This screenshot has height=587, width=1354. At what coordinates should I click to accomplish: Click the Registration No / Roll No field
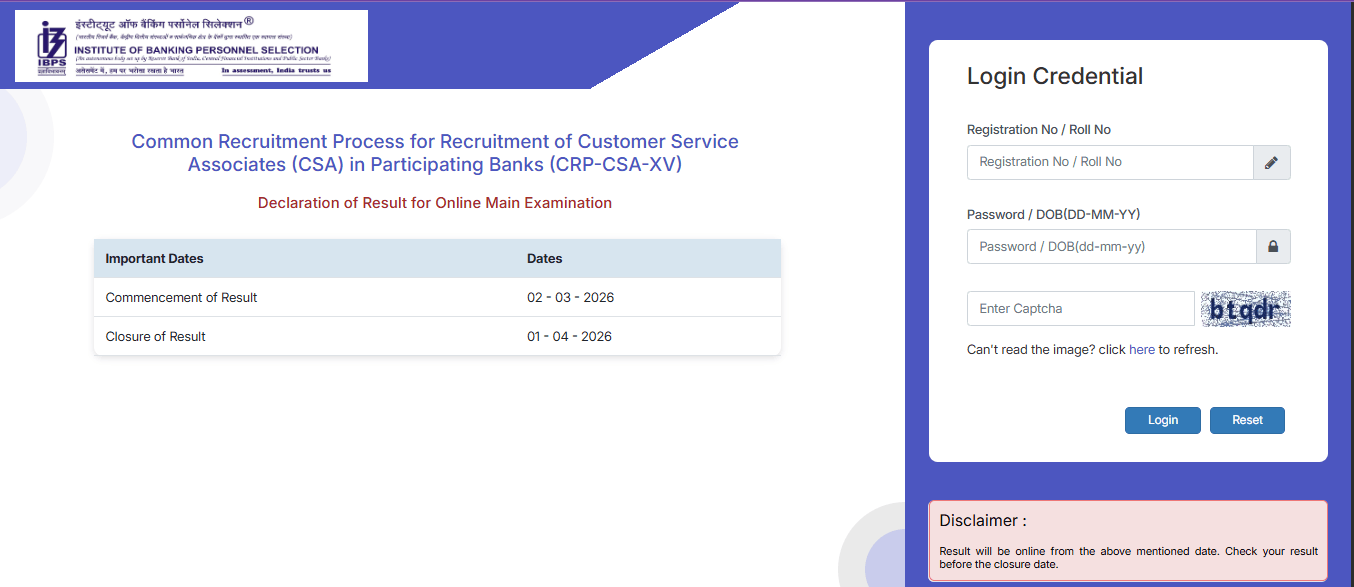click(1110, 162)
